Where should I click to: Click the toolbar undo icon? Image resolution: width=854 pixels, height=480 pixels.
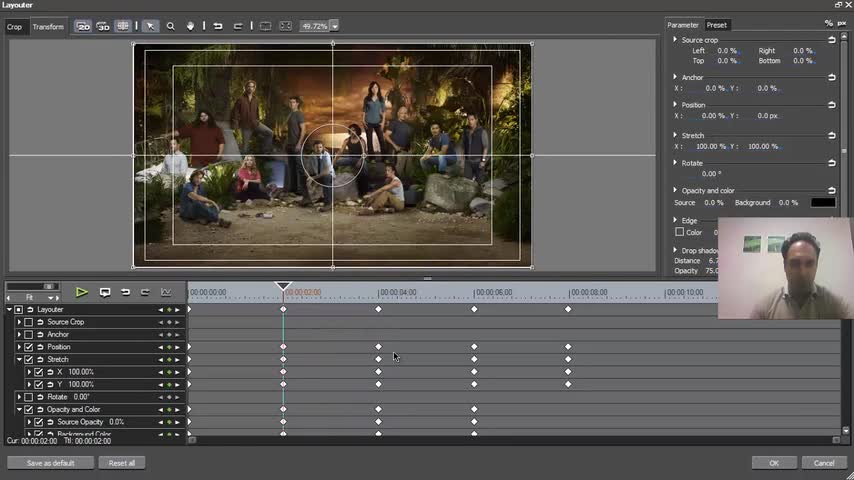[218, 26]
